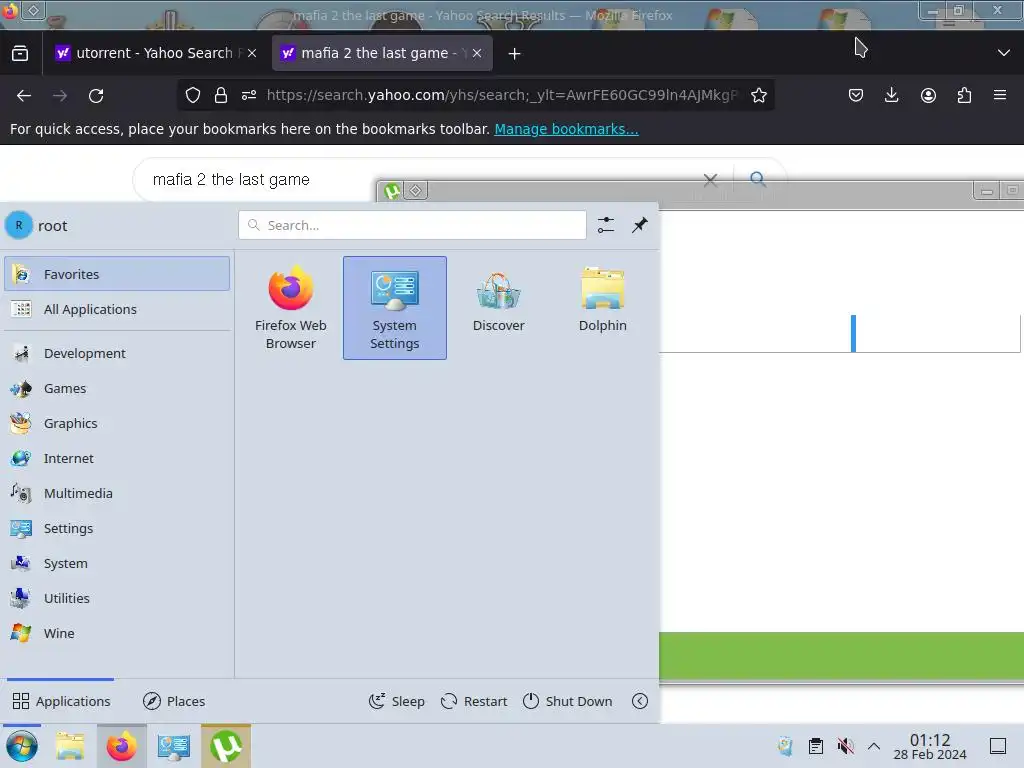
Task: Open the clipboard tray icon
Action: click(816, 746)
